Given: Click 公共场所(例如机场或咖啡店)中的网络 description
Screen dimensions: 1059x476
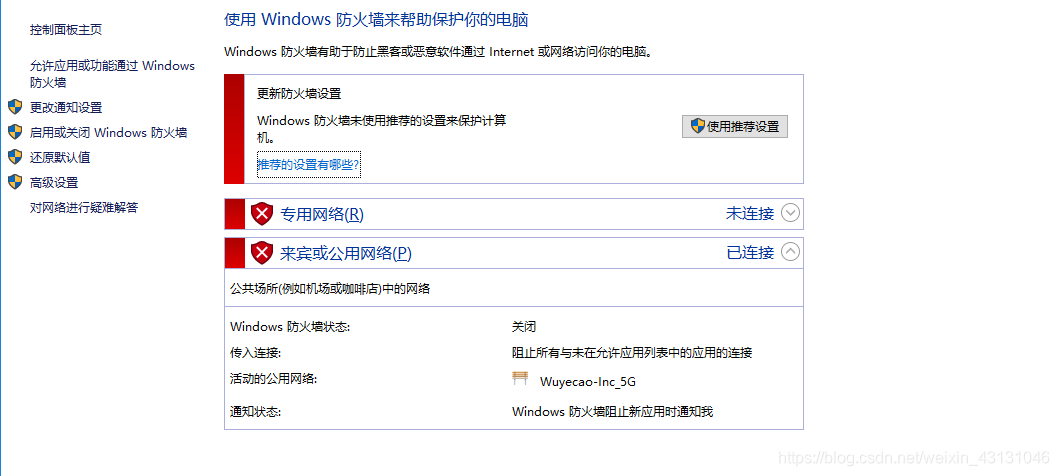Looking at the screenshot, I should [x=330, y=289].
